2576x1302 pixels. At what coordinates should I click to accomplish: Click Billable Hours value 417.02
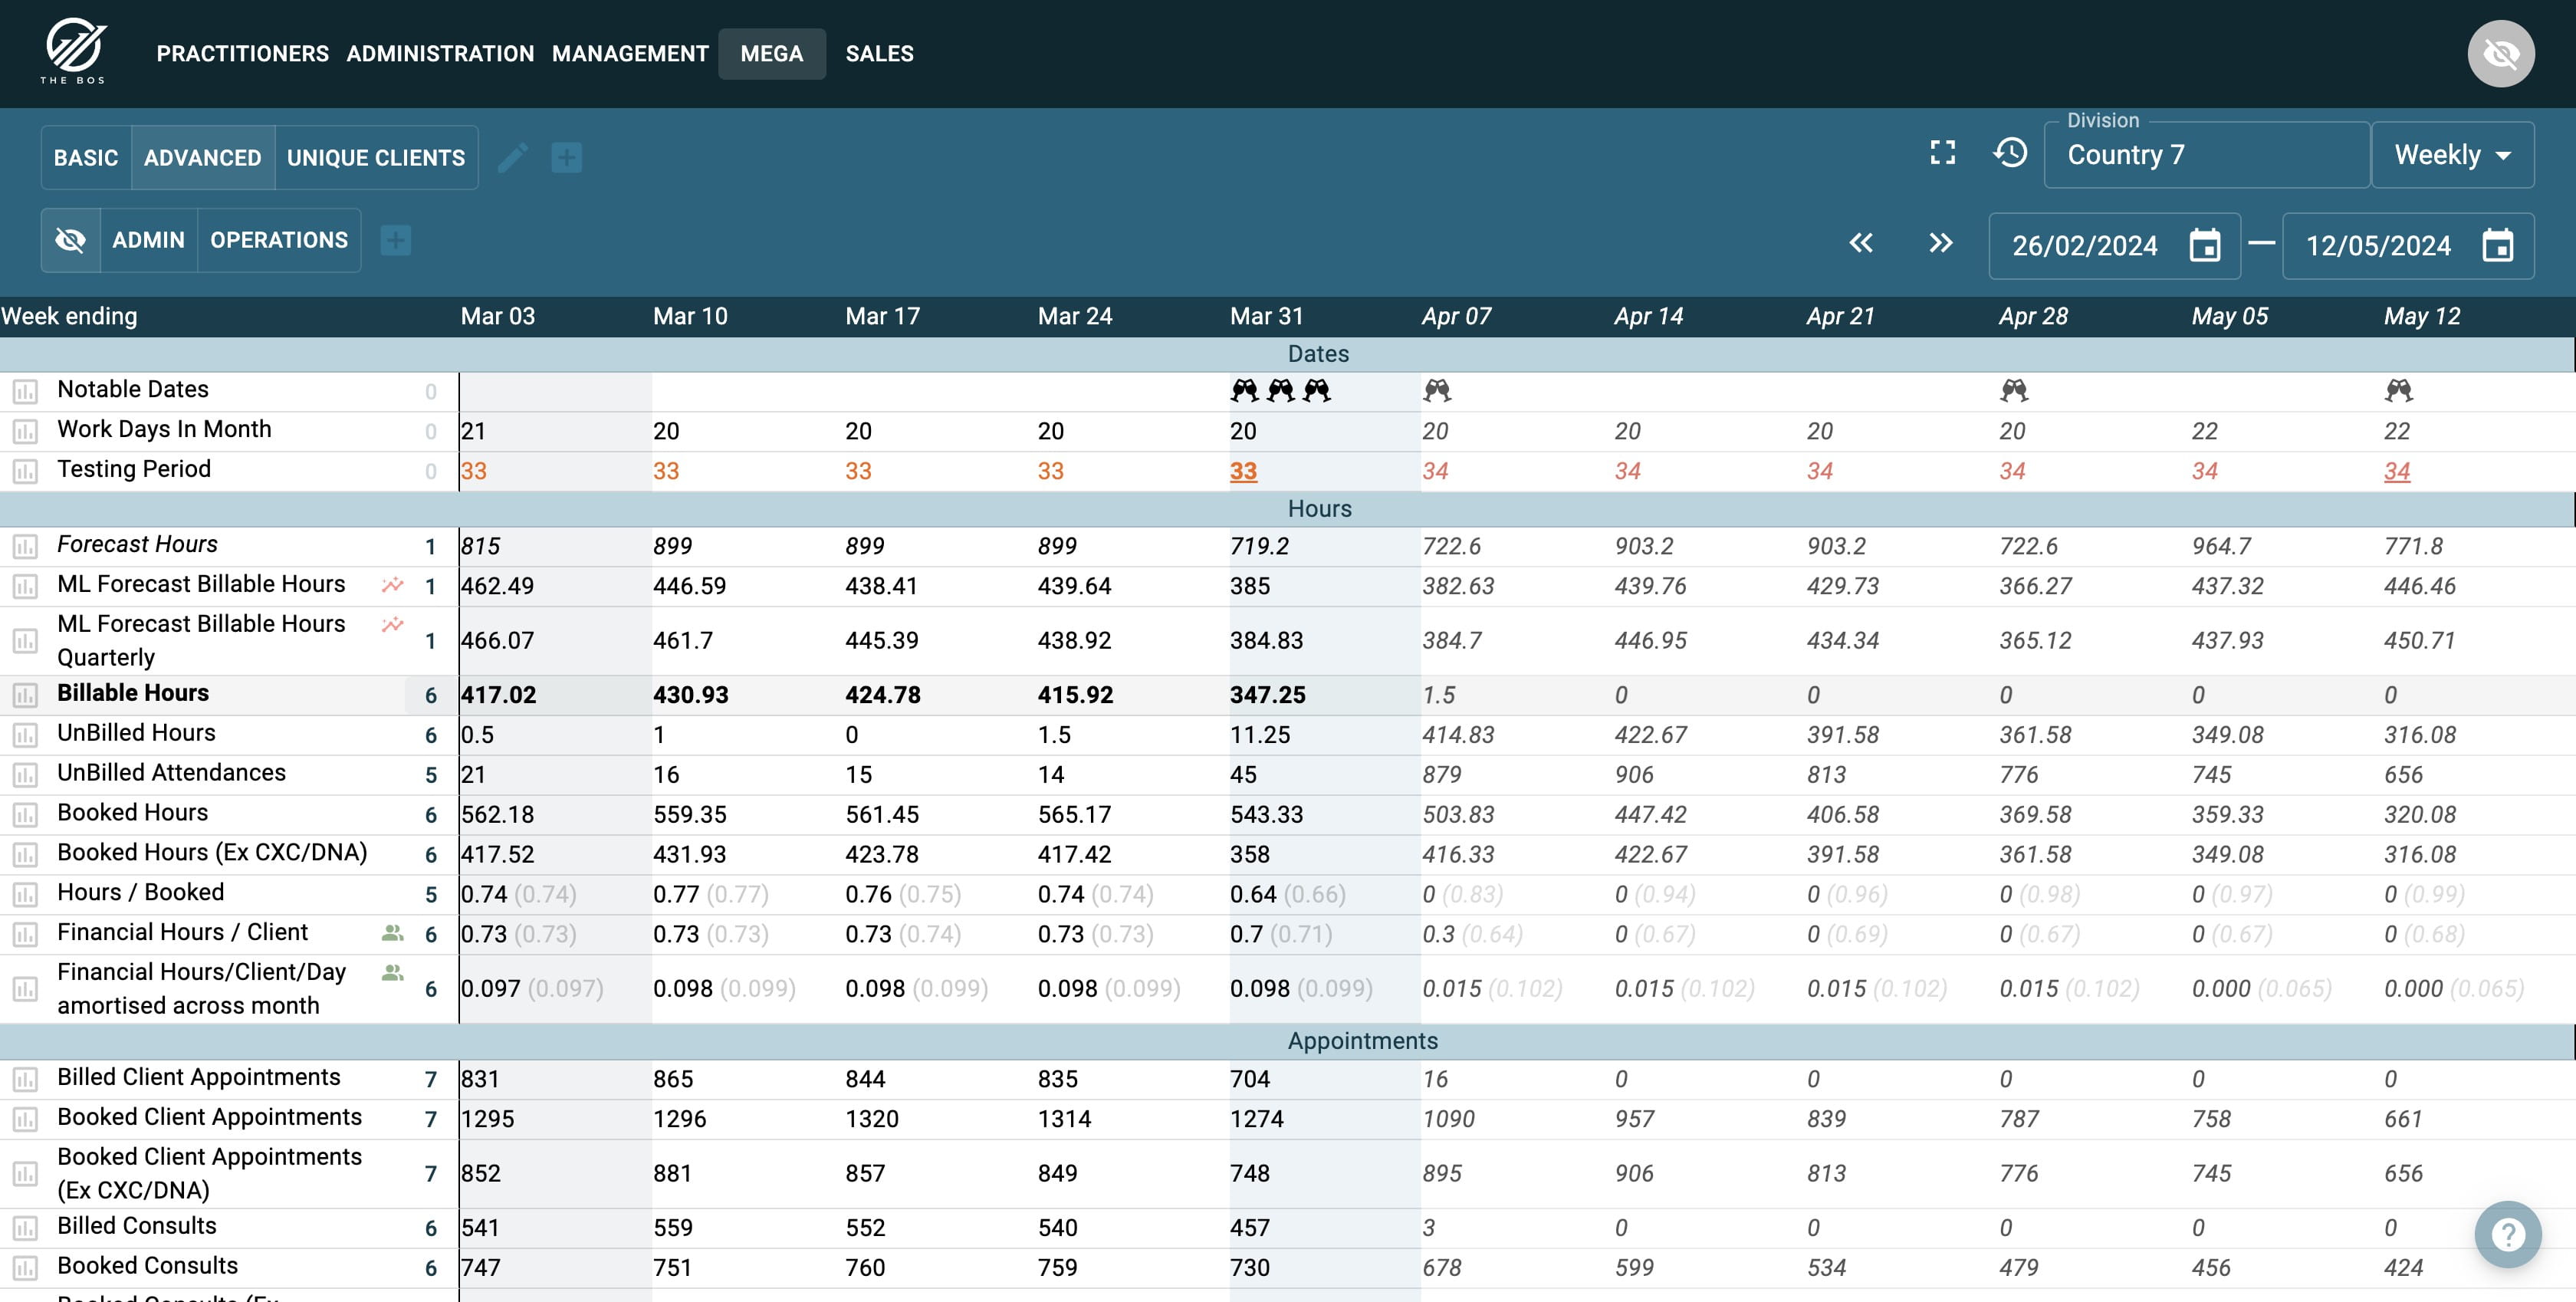tap(498, 695)
